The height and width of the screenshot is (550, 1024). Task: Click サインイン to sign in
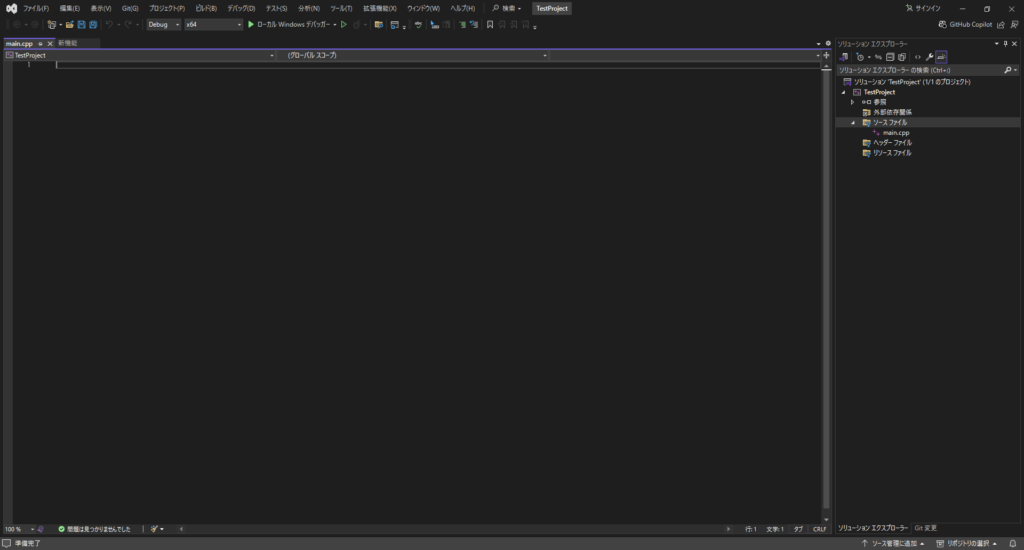pyautogui.click(x=923, y=8)
